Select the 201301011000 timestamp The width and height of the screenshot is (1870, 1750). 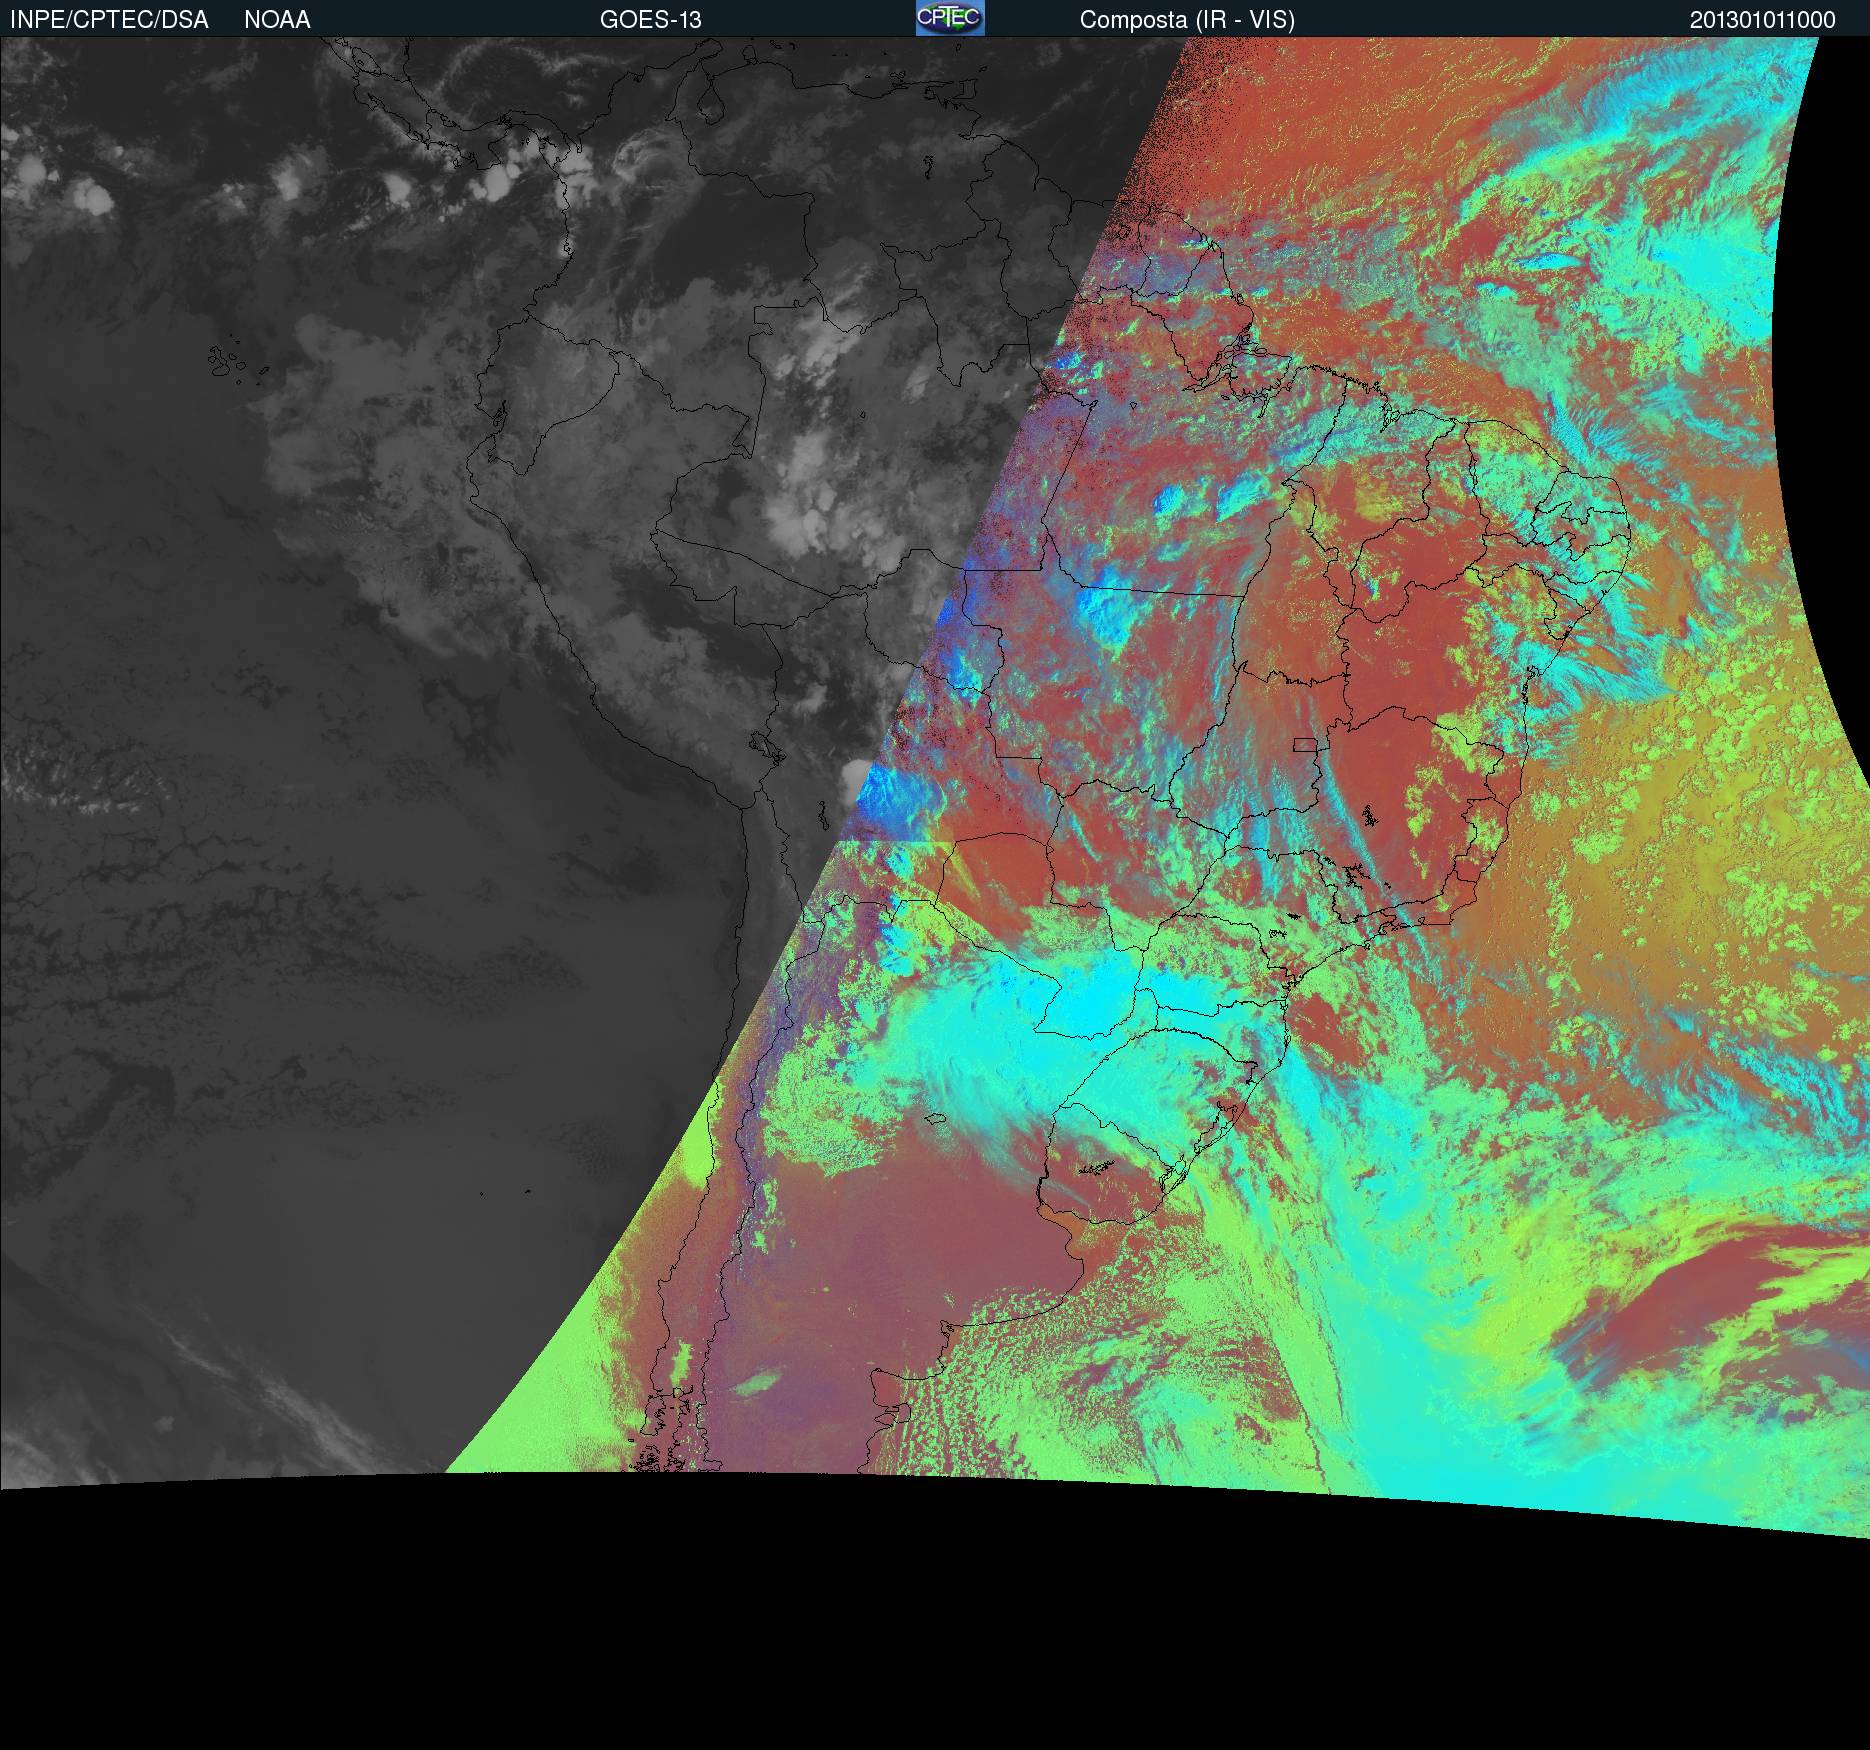click(1763, 20)
